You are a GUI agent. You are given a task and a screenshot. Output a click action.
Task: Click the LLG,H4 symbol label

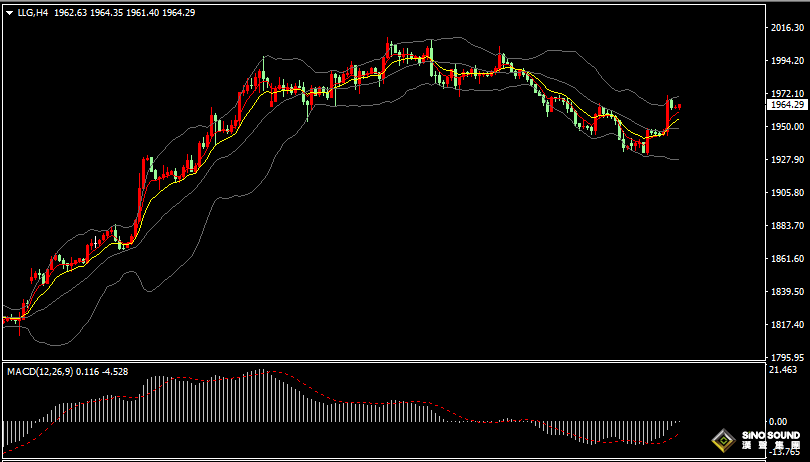pyautogui.click(x=32, y=12)
